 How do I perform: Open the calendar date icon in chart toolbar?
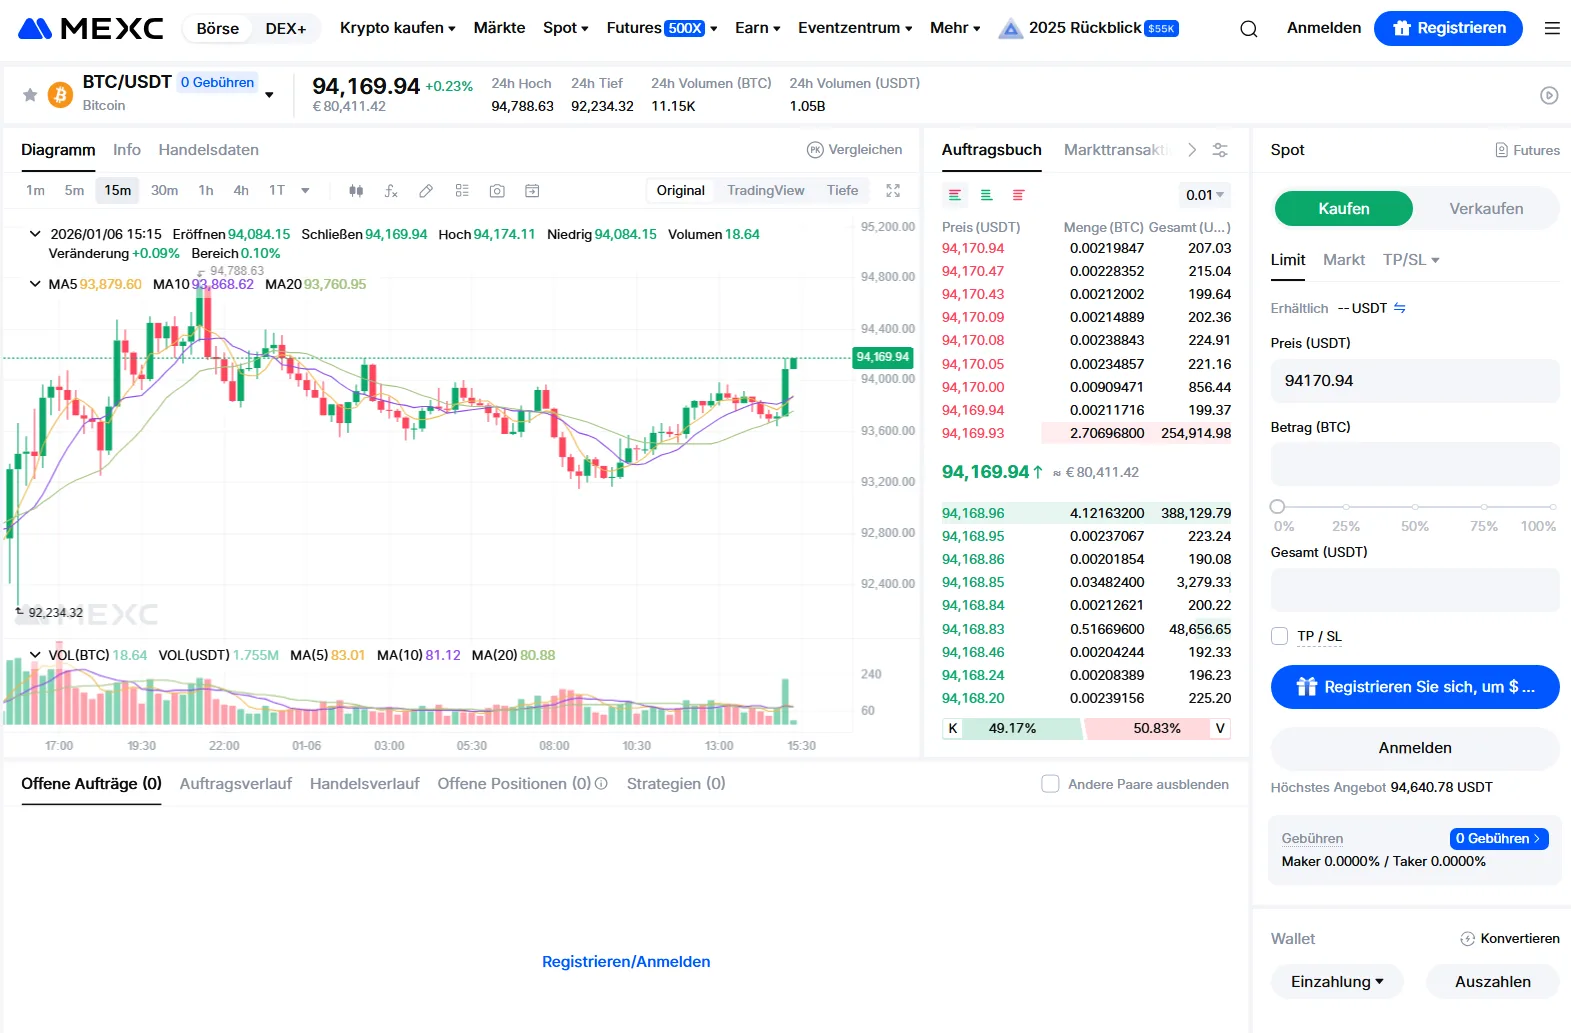pyautogui.click(x=532, y=191)
